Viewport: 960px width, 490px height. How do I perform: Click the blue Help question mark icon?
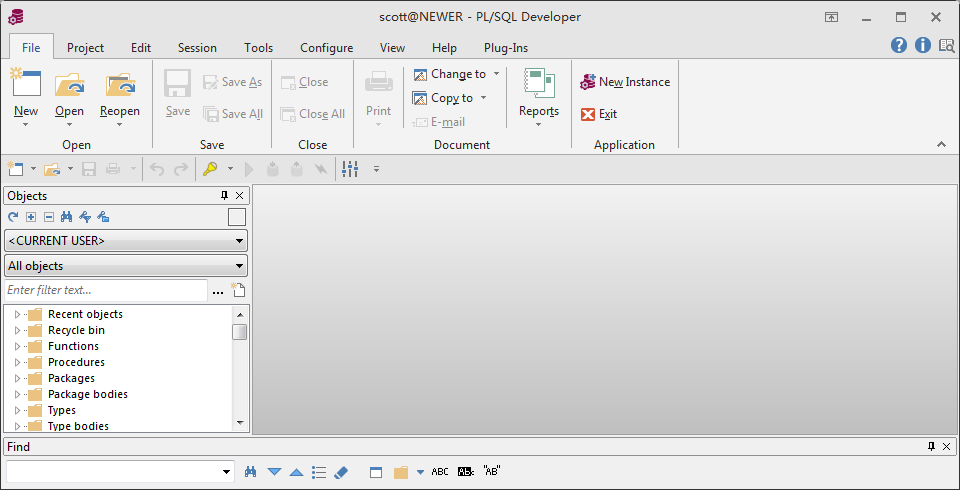[899, 45]
